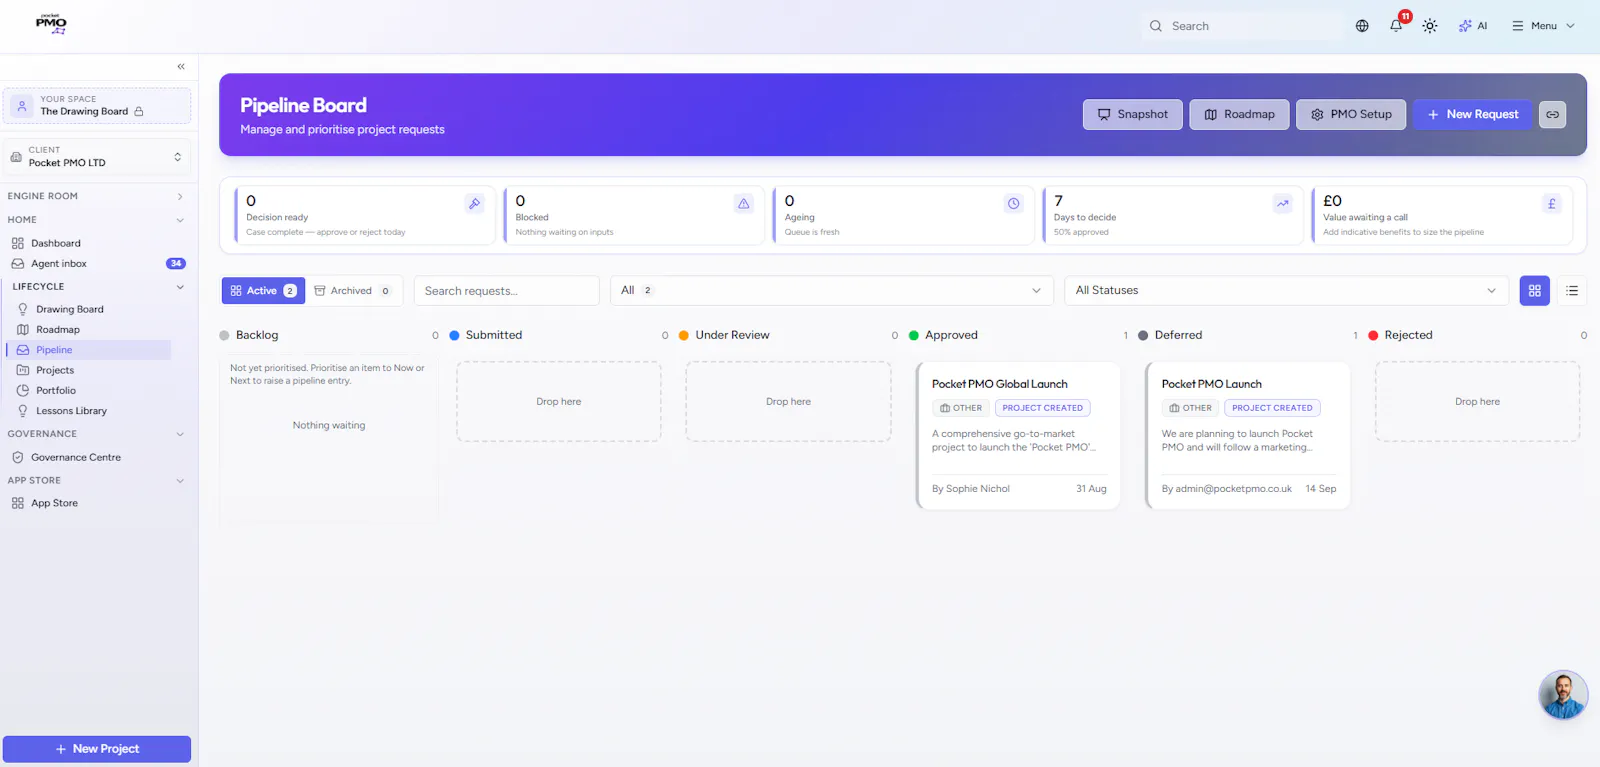The image size is (1600, 767).
Task: Click the Backlog column header
Action: tap(257, 336)
